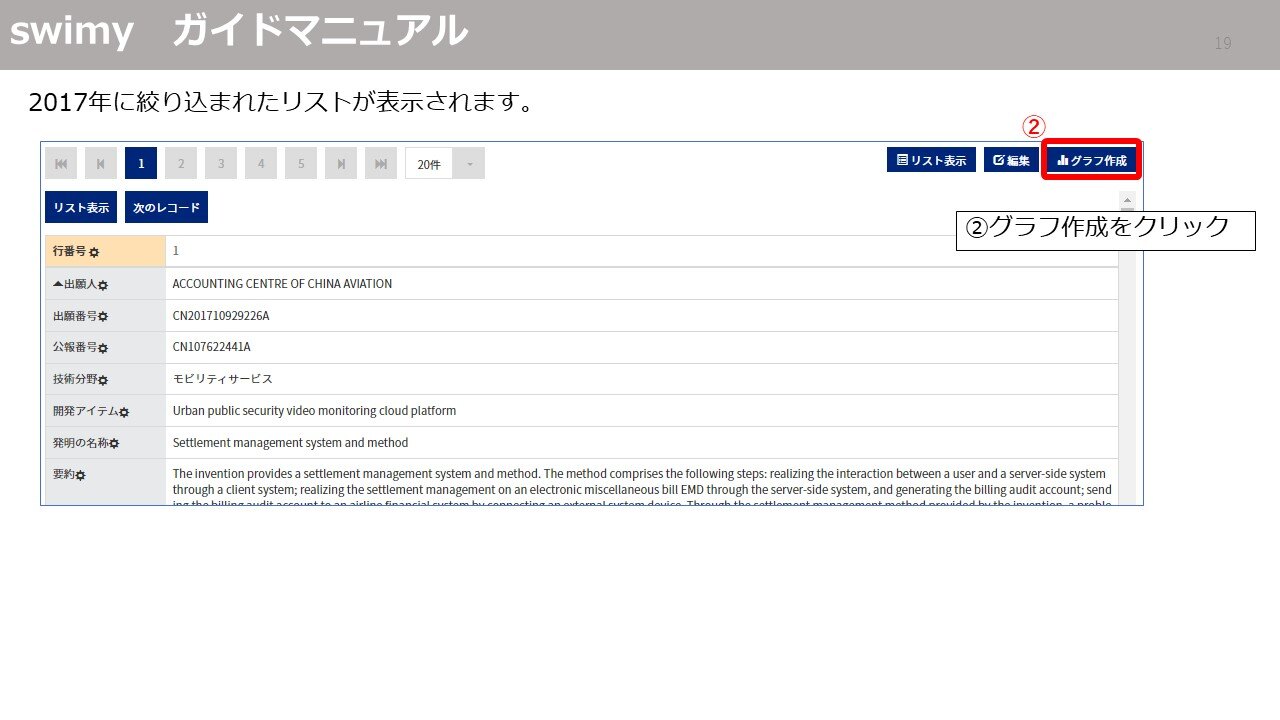This screenshot has width=1280, height=720.
Task: Click the gear next to 開発アイテム
Action: point(124,411)
